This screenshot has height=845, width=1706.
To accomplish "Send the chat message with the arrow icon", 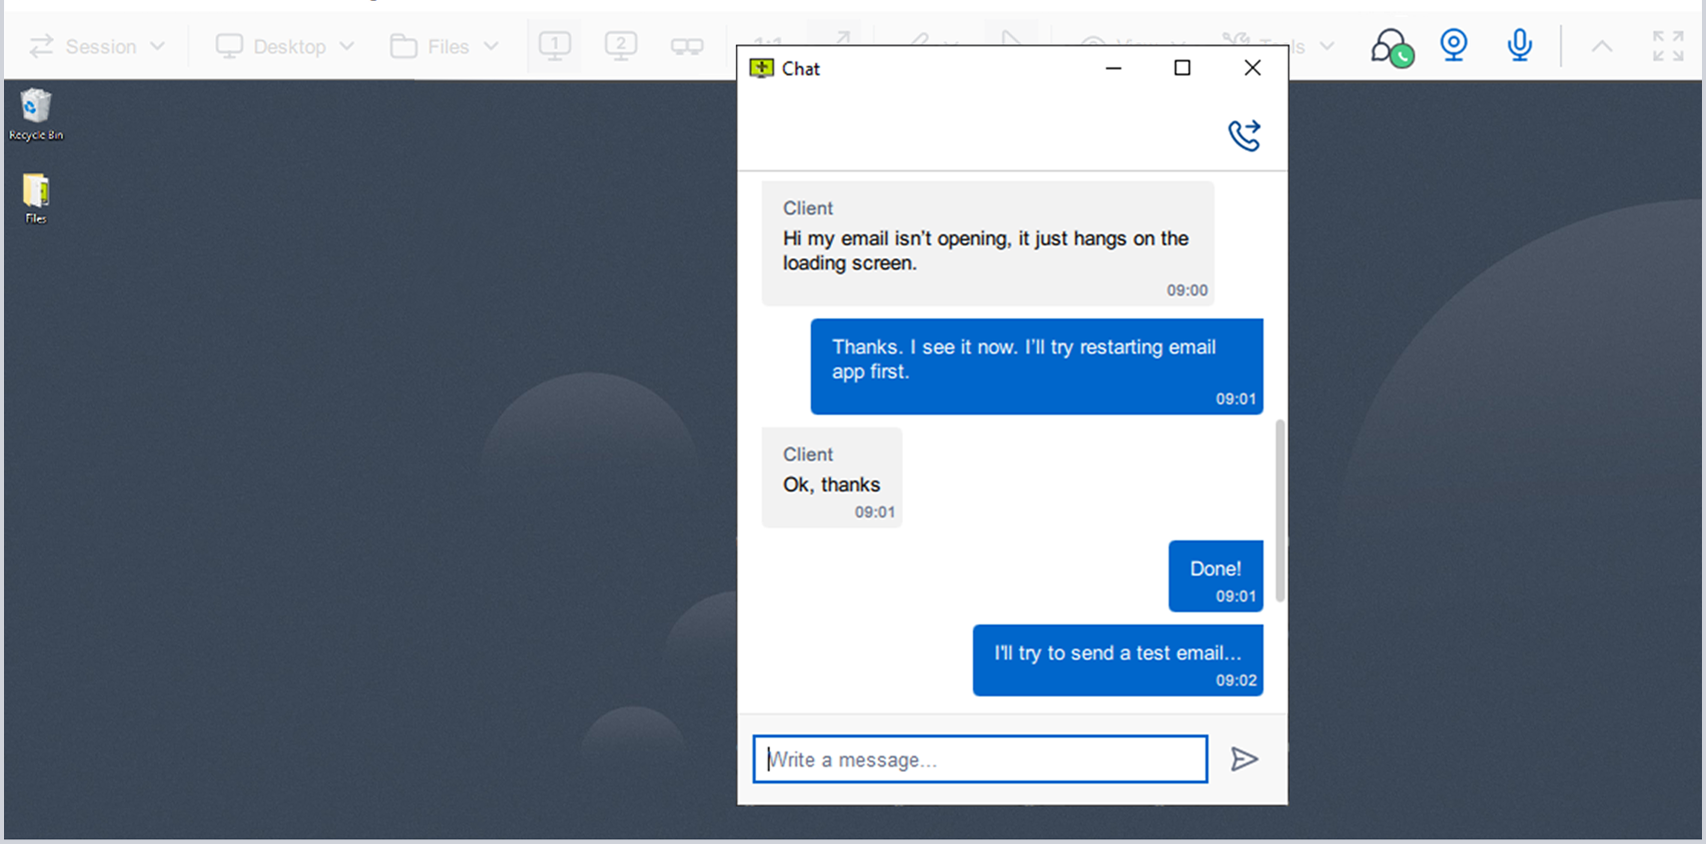I will [1244, 759].
